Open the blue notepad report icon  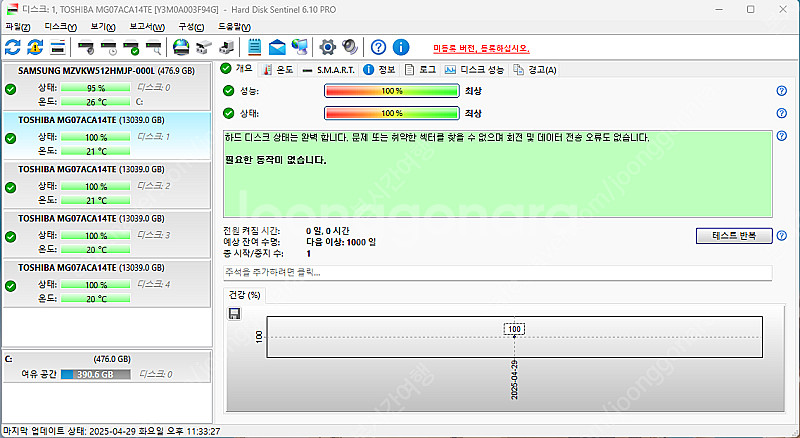[x=254, y=47]
